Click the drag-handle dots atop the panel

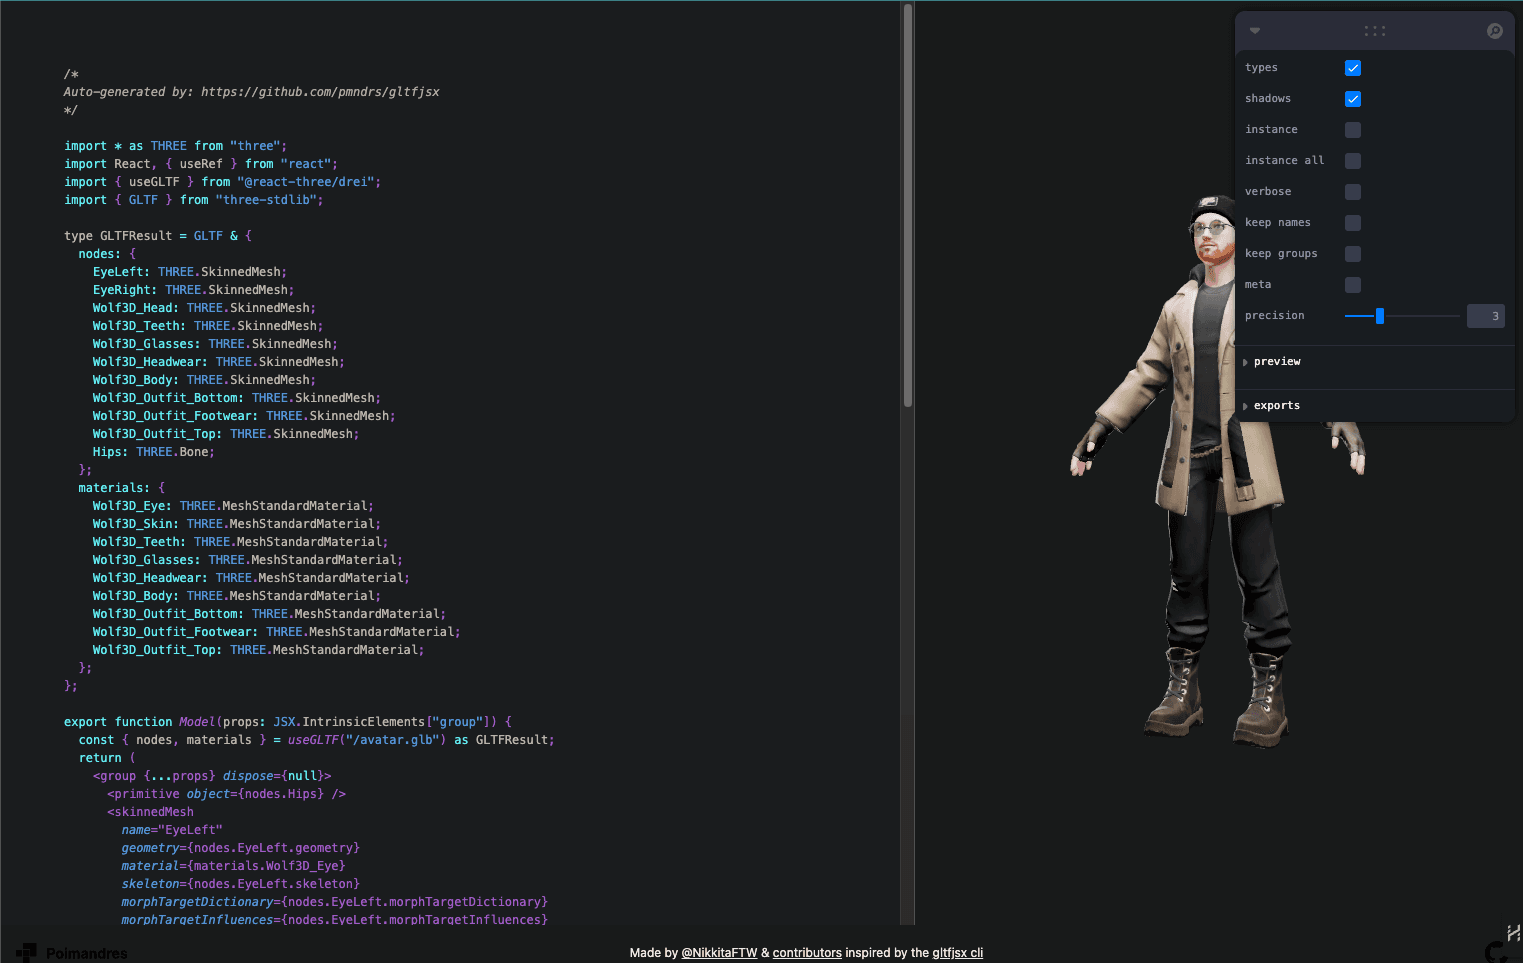[x=1374, y=30]
